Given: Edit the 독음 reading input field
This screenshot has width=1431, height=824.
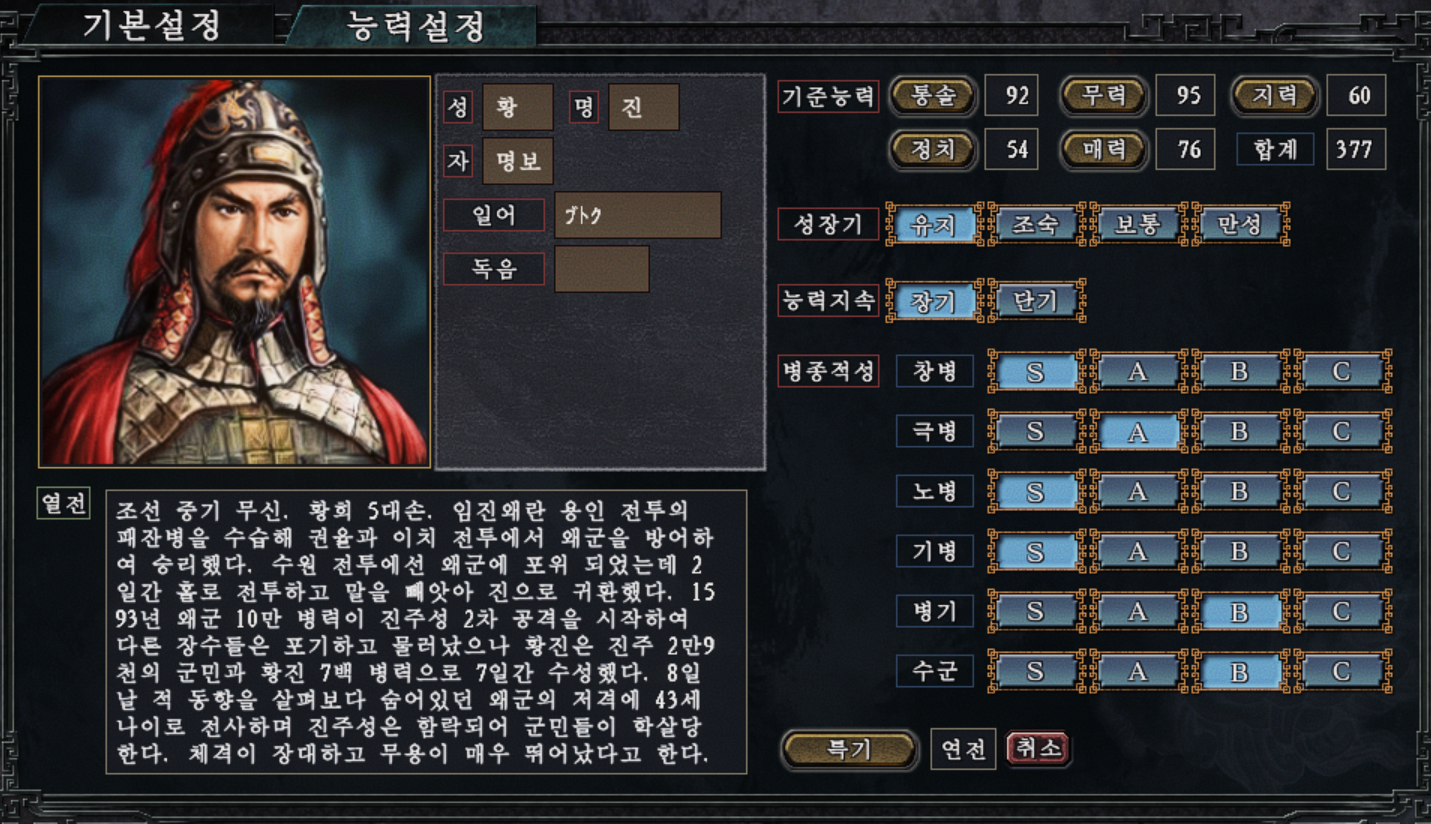Looking at the screenshot, I should click(602, 268).
